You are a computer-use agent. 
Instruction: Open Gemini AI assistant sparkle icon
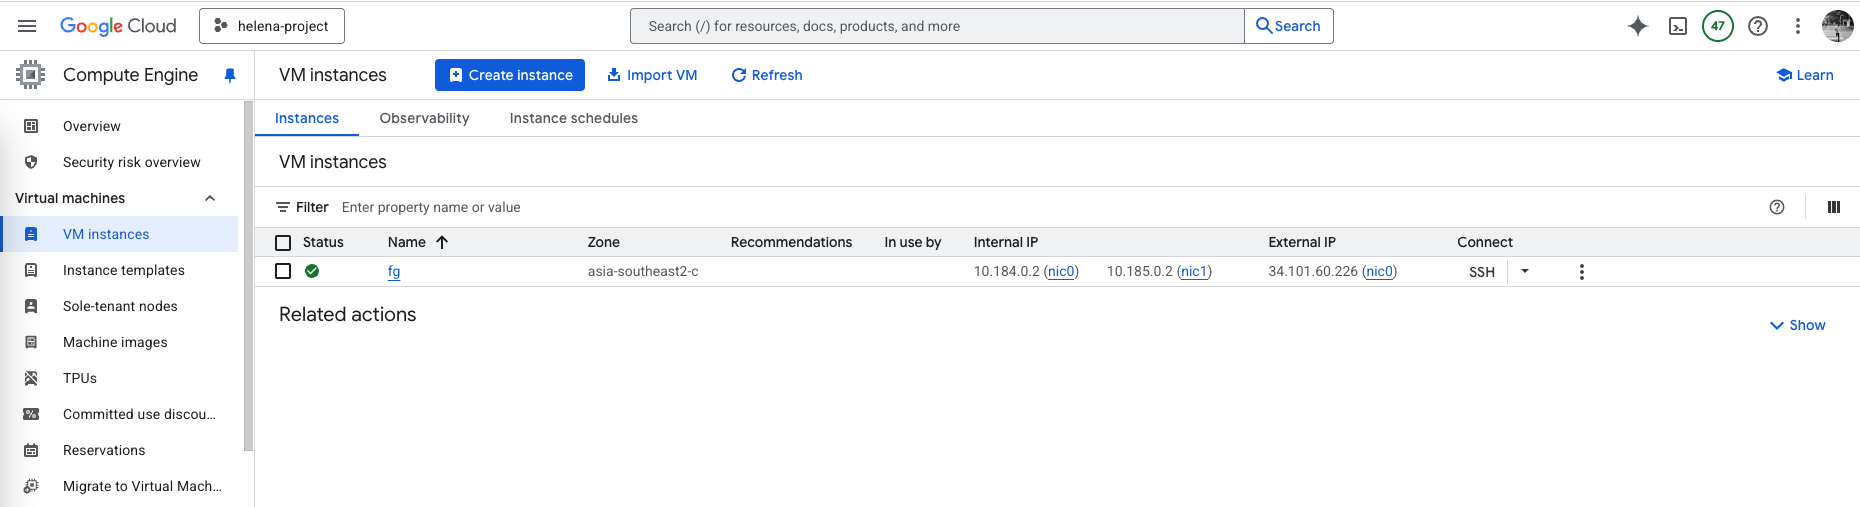[x=1637, y=26]
